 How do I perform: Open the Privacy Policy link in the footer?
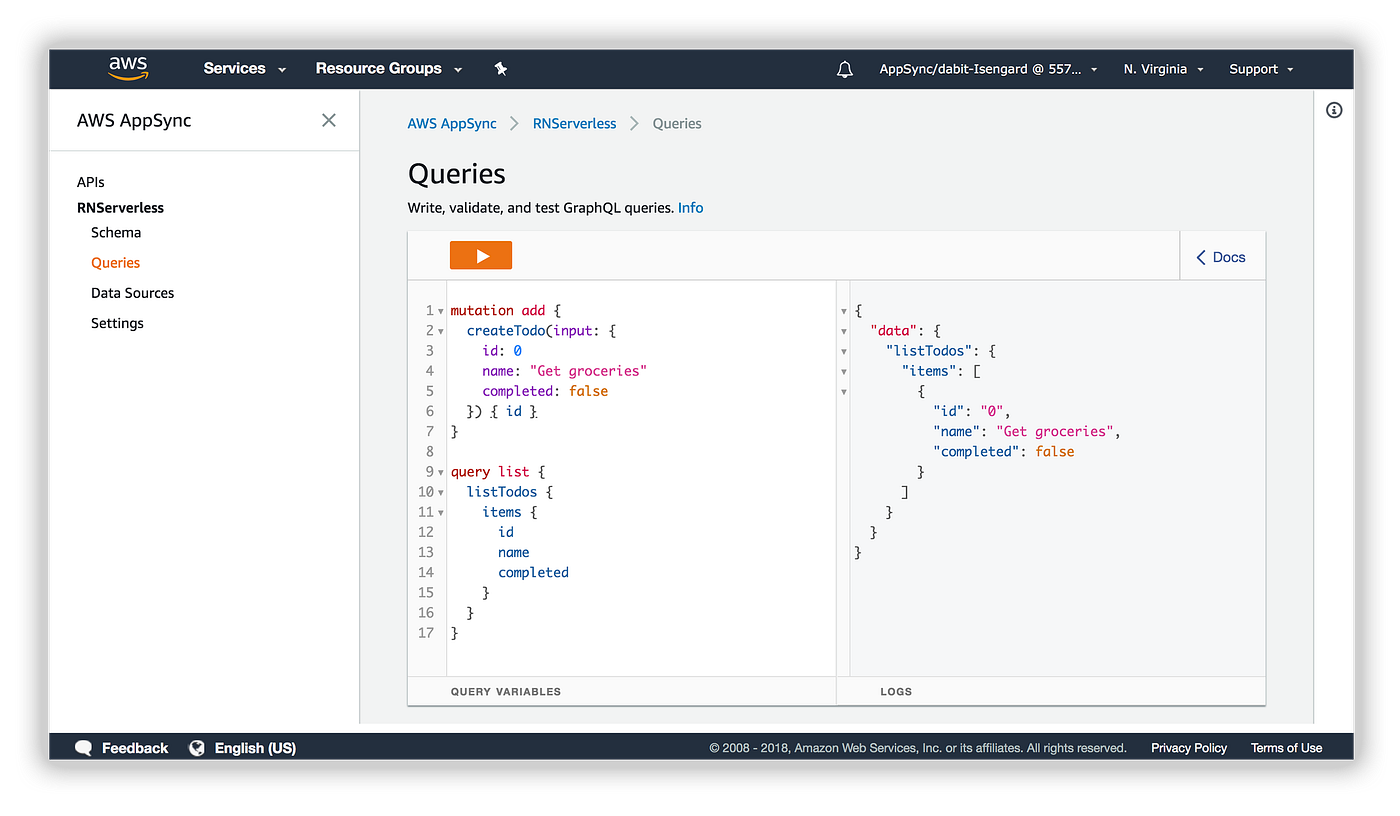[1188, 747]
